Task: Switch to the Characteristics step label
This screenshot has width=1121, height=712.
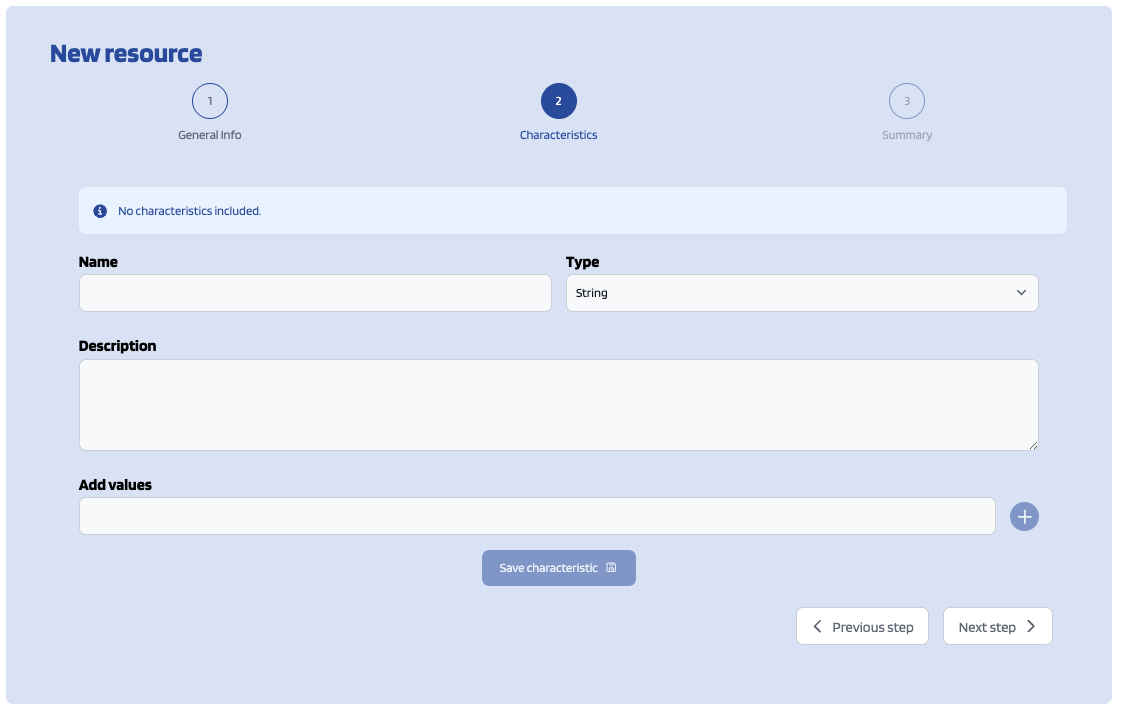Action: (558, 135)
